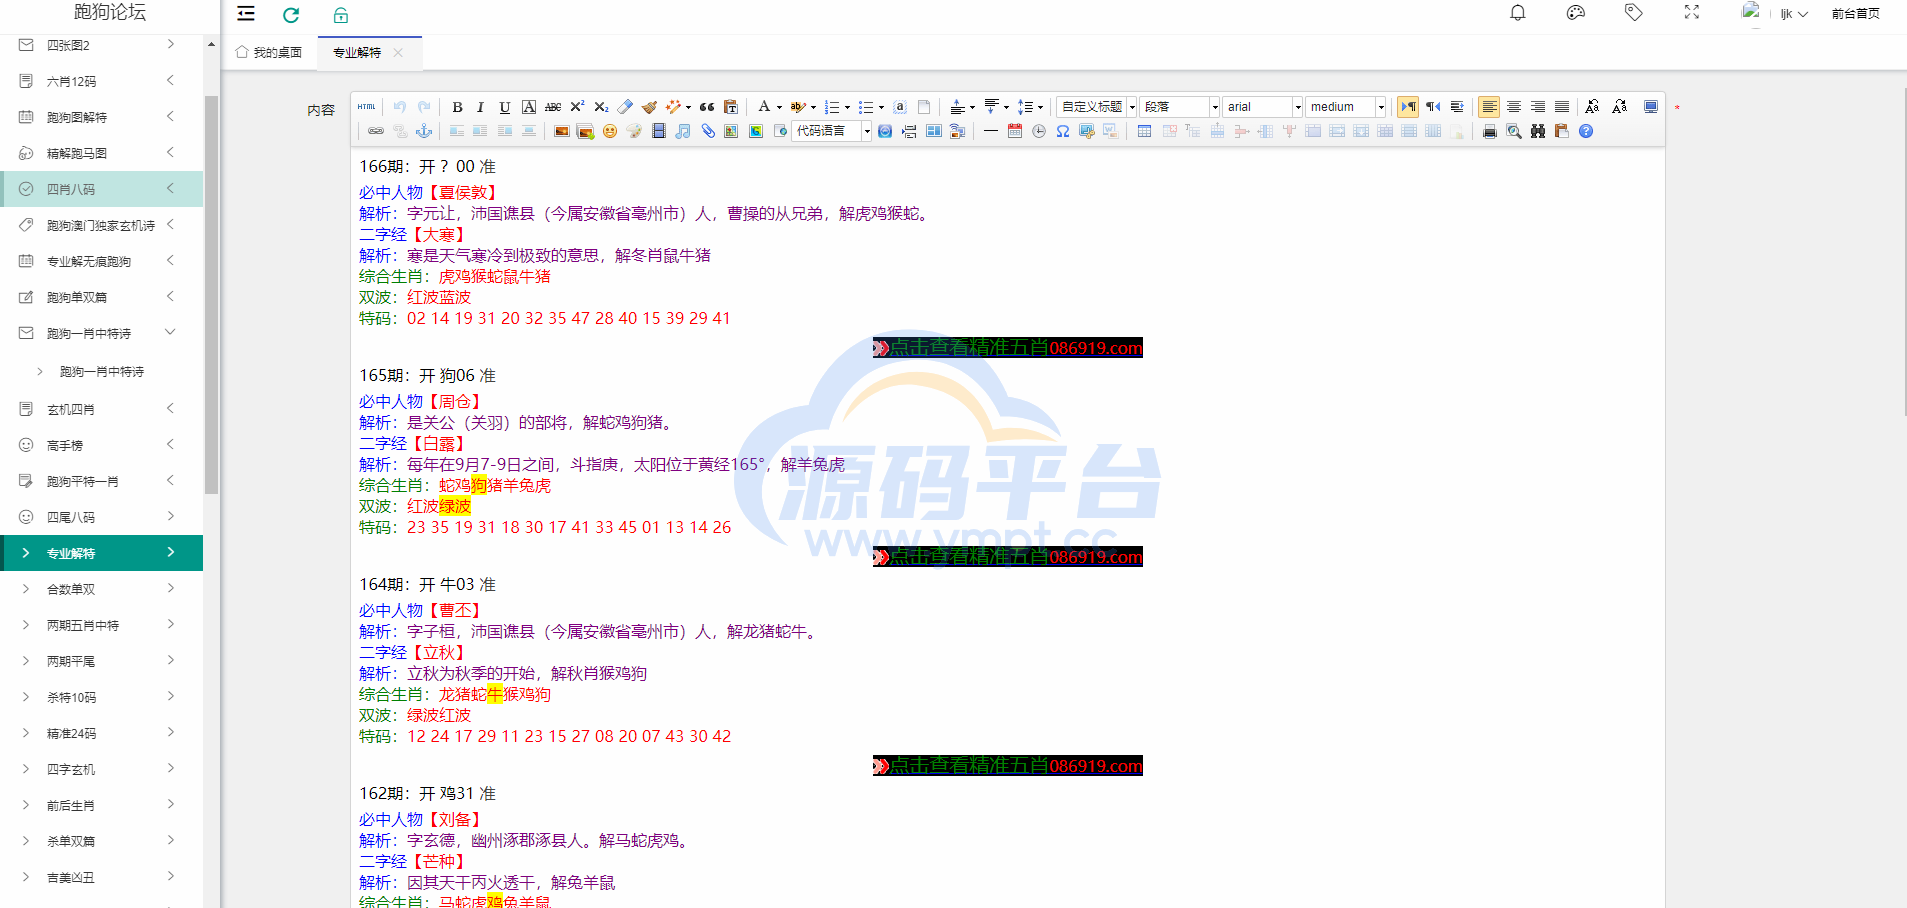Insert a table
This screenshot has width=1907, height=908.
(x=1144, y=131)
